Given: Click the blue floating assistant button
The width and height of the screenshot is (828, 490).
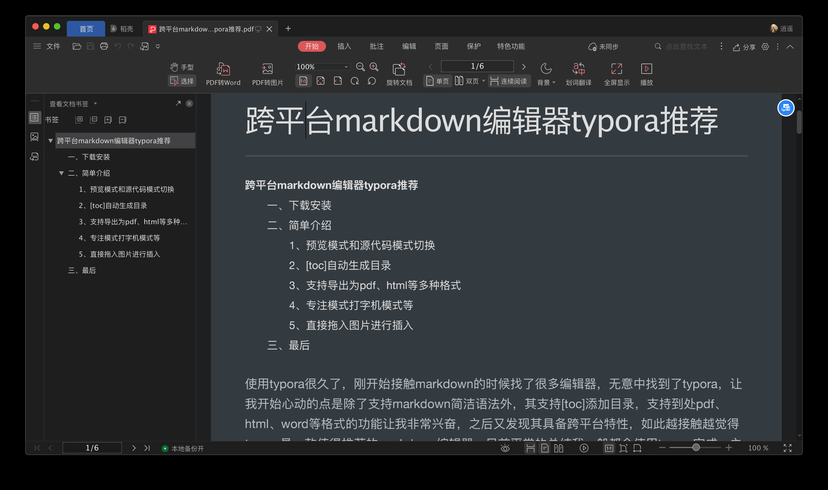Looking at the screenshot, I should [786, 108].
